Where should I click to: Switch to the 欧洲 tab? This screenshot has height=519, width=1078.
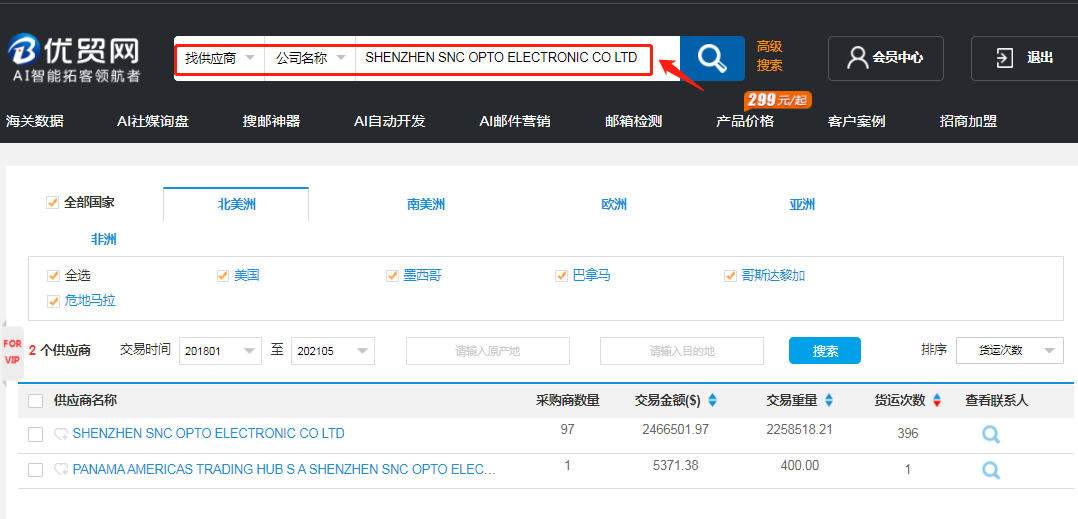(x=614, y=204)
